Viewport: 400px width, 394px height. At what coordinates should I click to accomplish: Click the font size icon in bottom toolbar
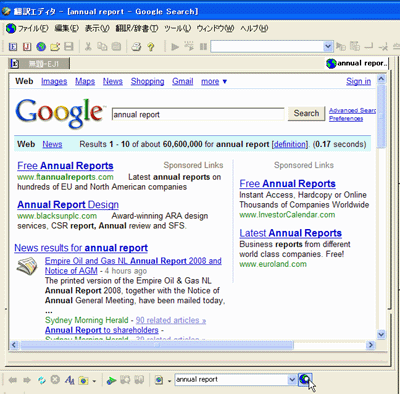pyautogui.click(x=70, y=380)
